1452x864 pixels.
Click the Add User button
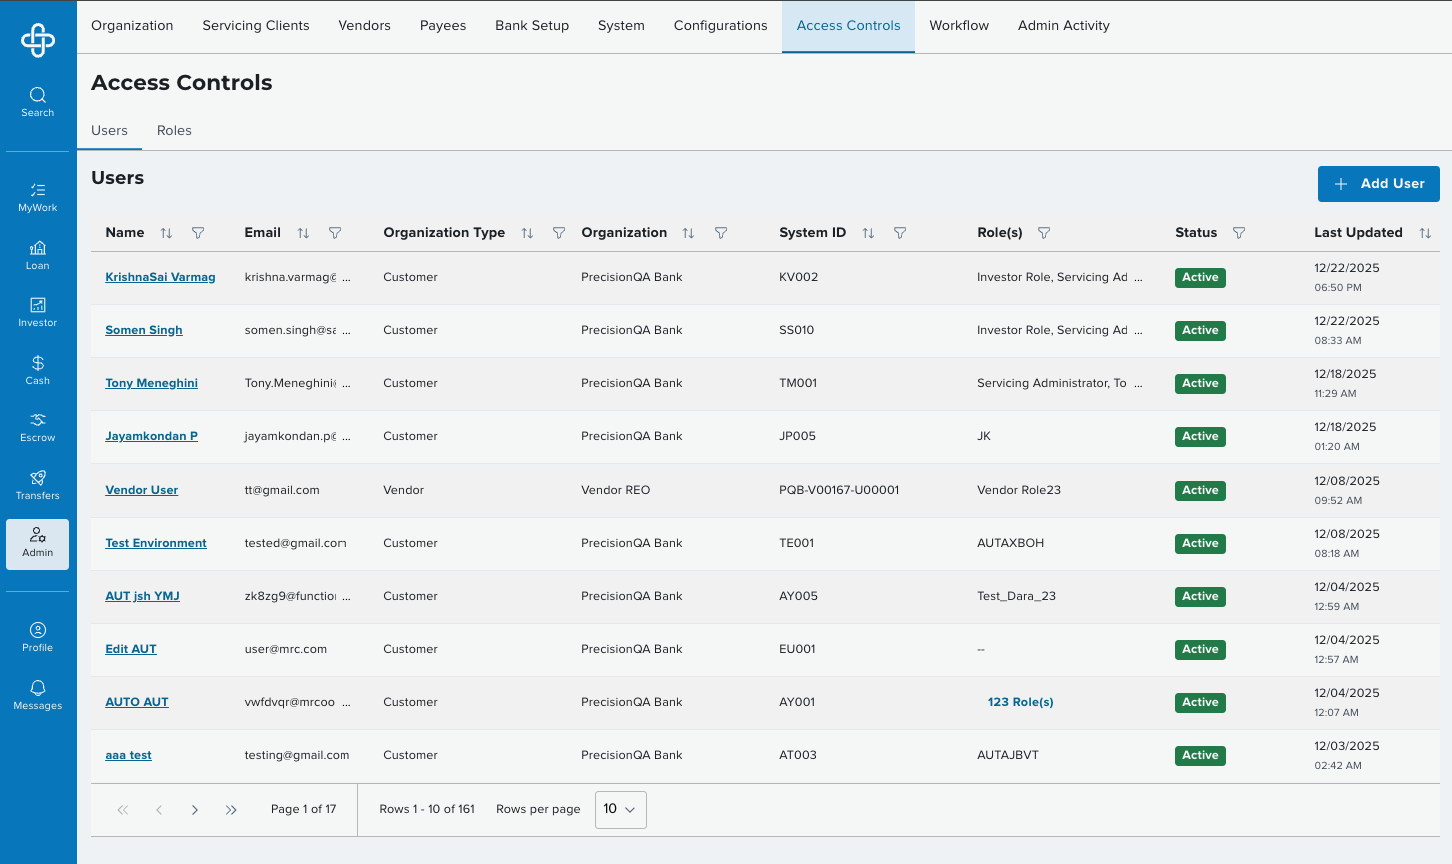pyautogui.click(x=1378, y=184)
